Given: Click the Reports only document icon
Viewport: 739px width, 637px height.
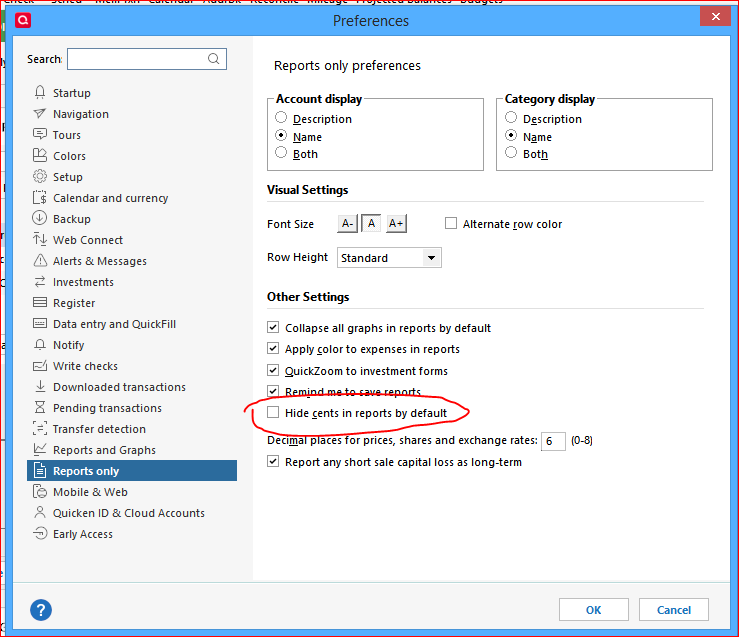Looking at the screenshot, I should (40, 470).
